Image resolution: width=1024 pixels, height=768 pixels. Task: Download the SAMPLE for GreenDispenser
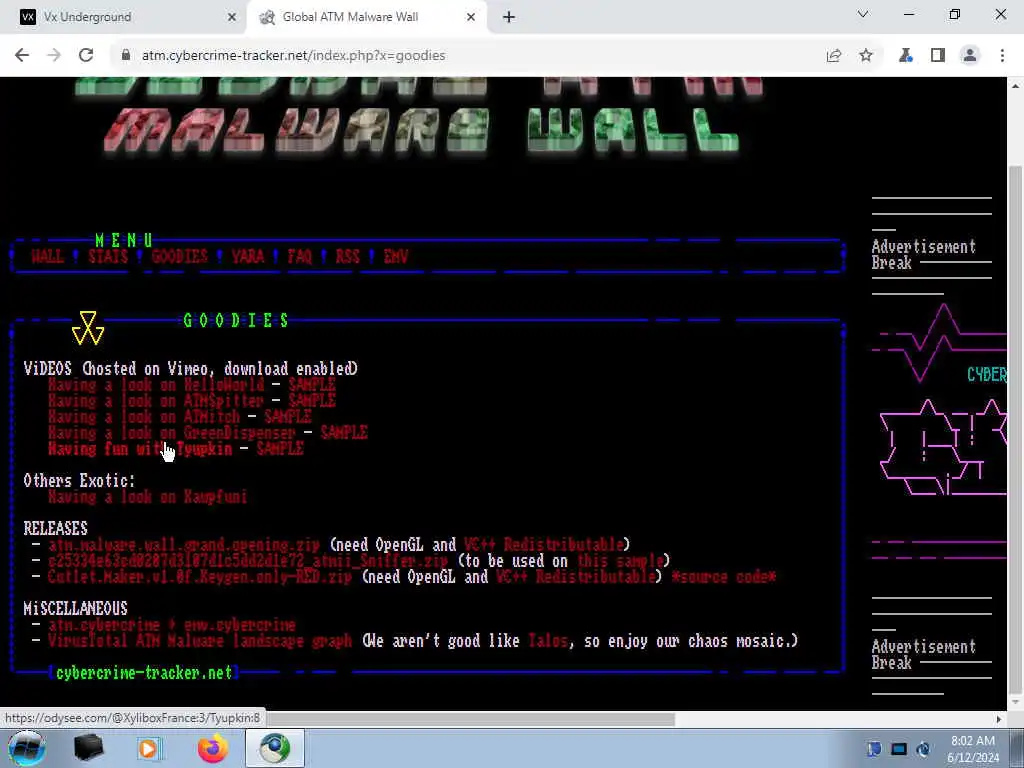pos(344,432)
